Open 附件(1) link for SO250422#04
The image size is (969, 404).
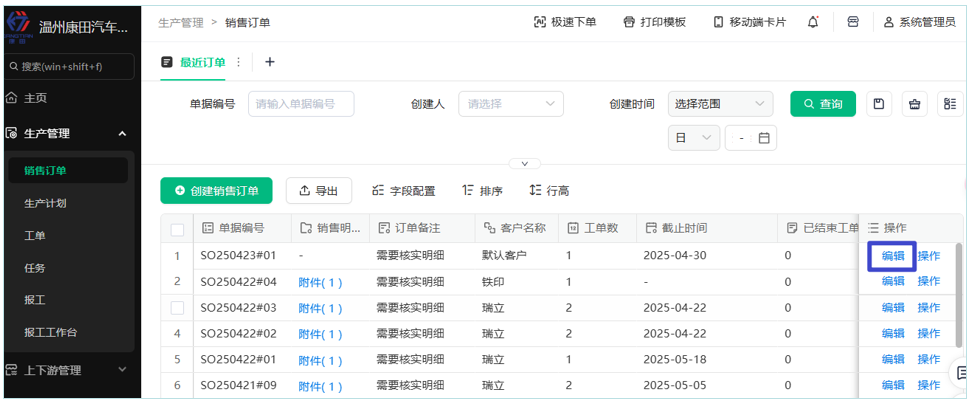coord(320,282)
